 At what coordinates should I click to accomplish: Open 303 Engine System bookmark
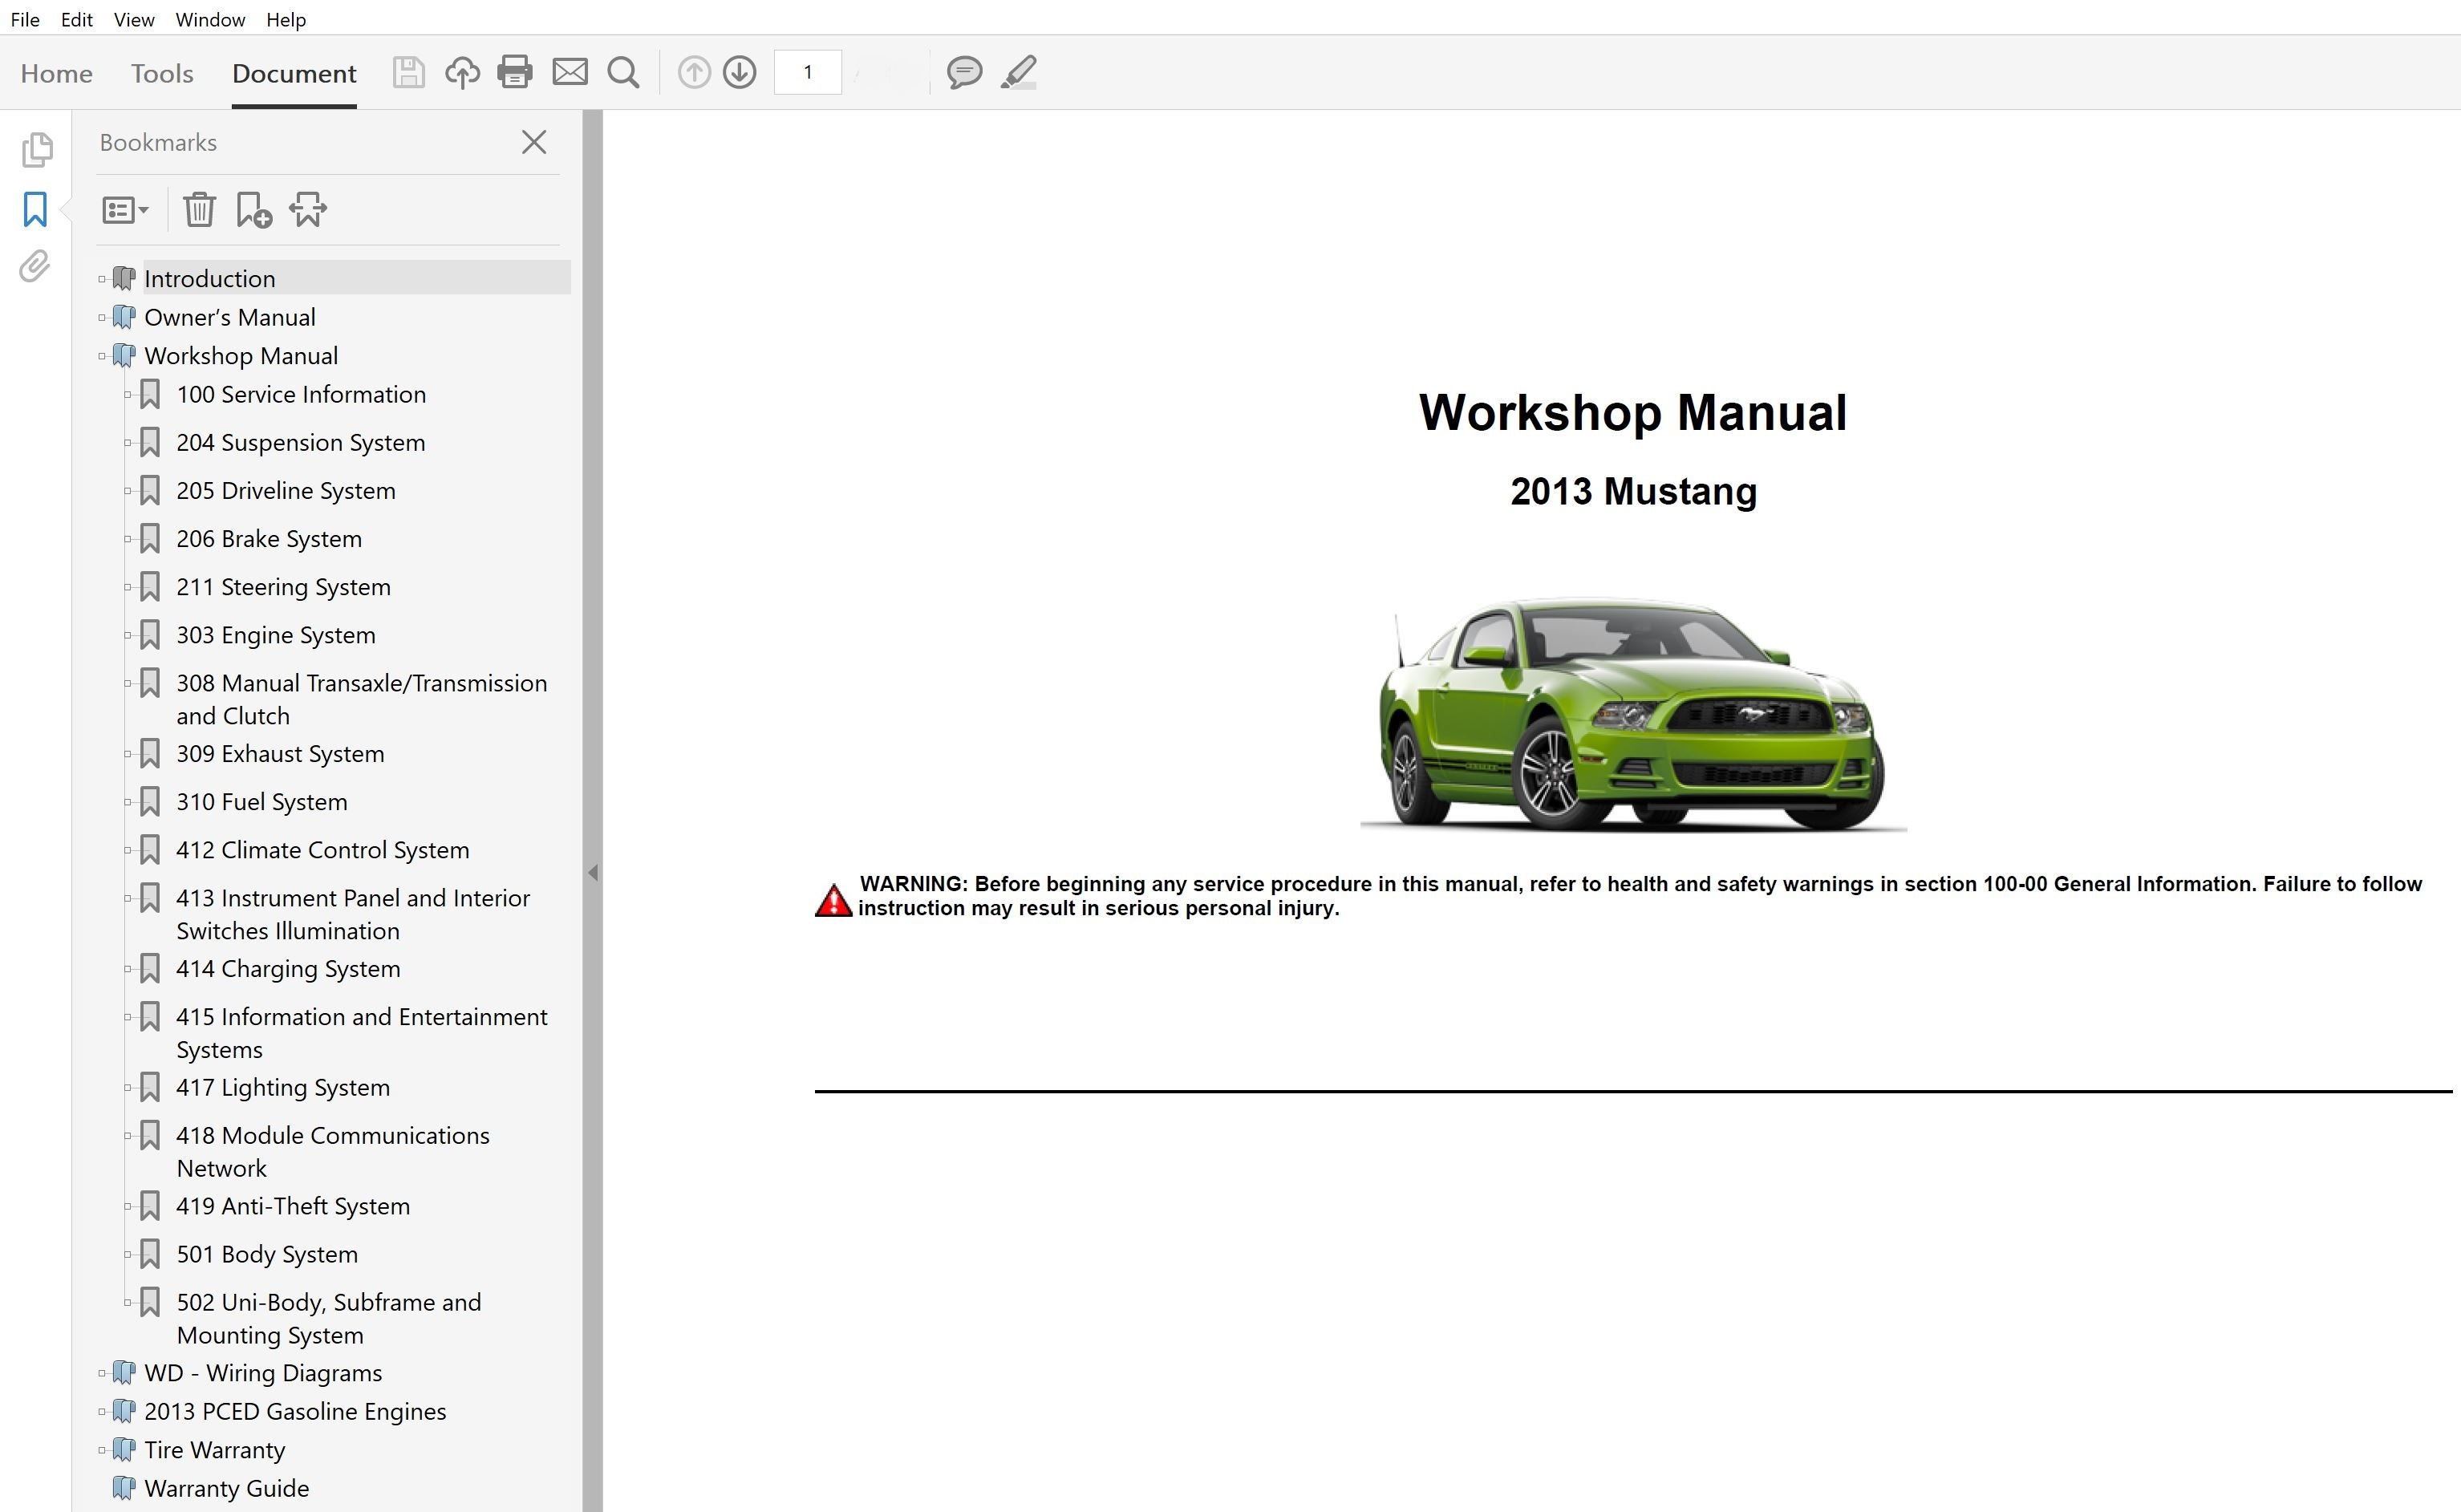point(276,635)
